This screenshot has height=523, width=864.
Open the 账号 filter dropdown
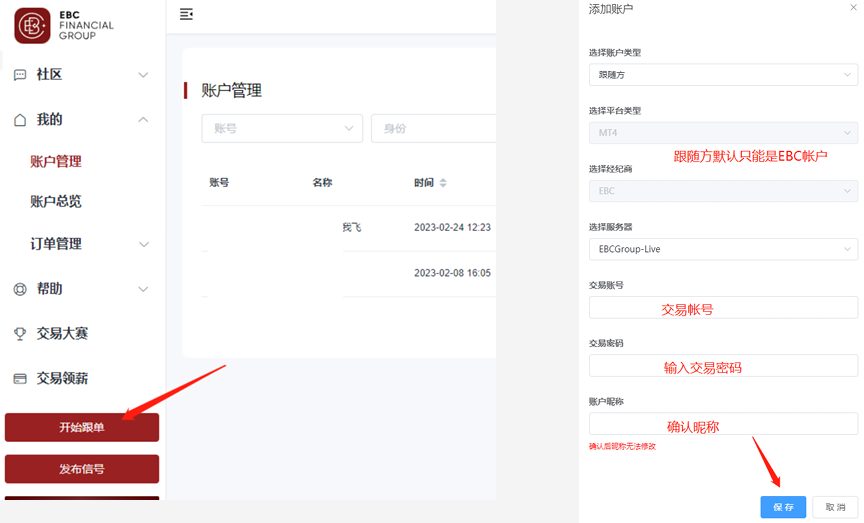point(282,128)
